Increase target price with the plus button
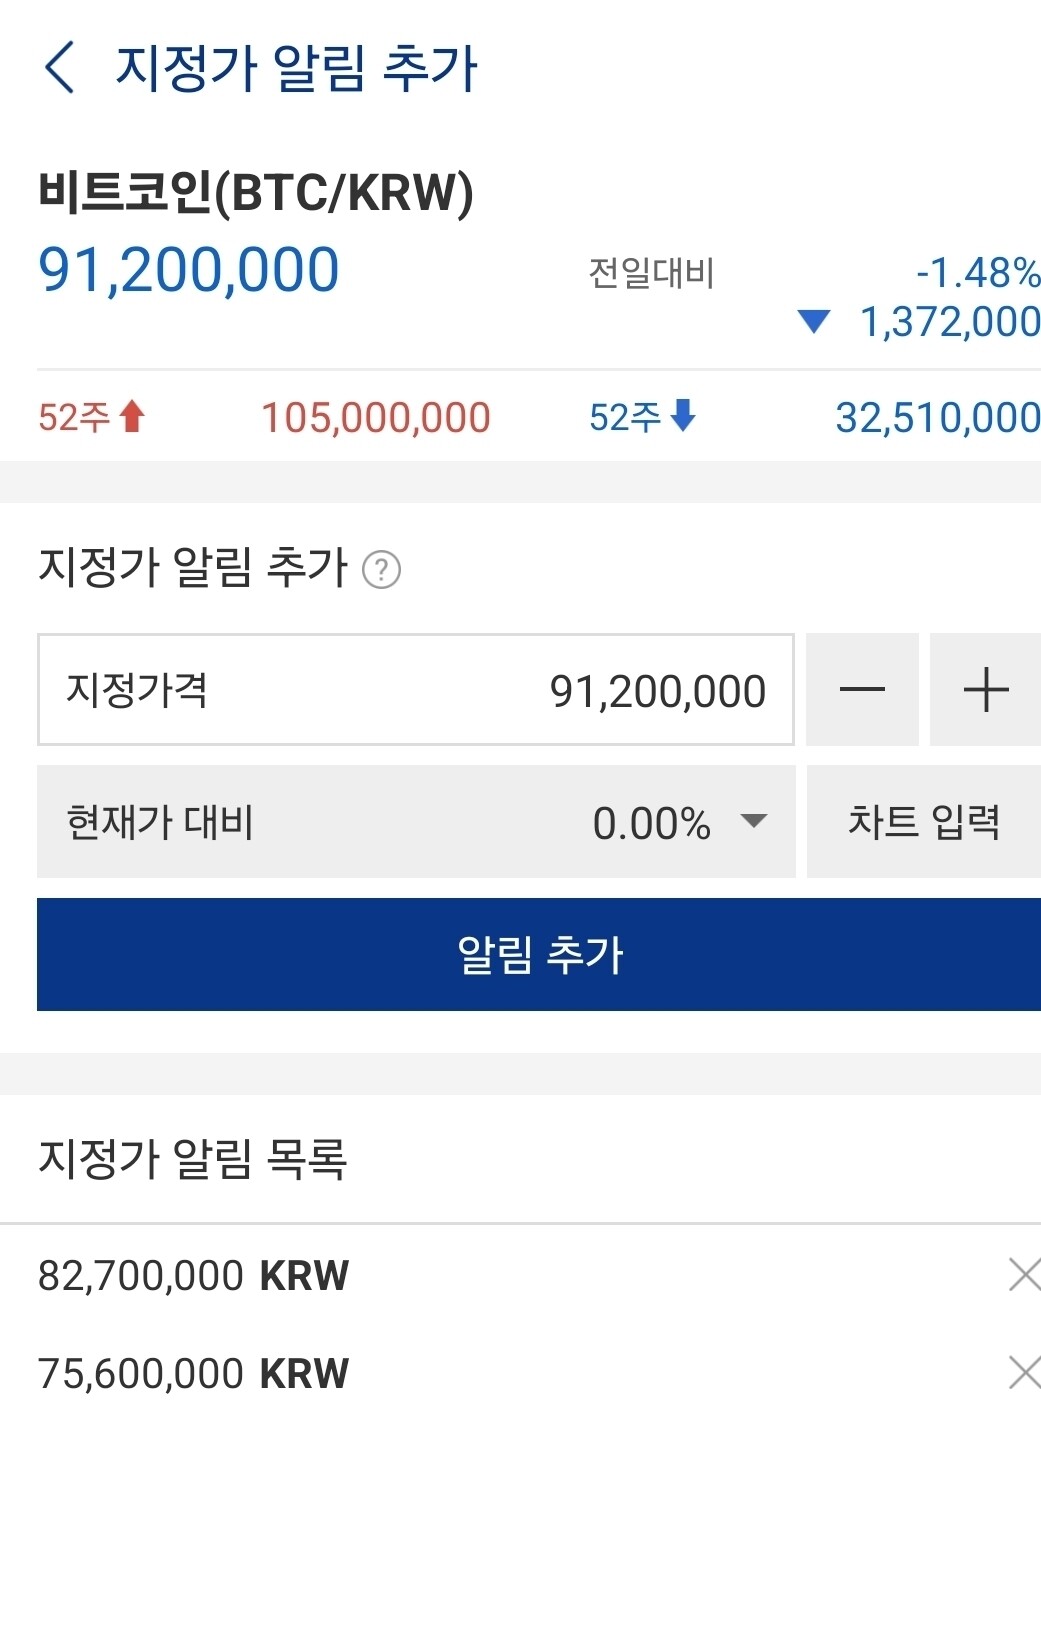The image size is (1041, 1630). tap(986, 690)
